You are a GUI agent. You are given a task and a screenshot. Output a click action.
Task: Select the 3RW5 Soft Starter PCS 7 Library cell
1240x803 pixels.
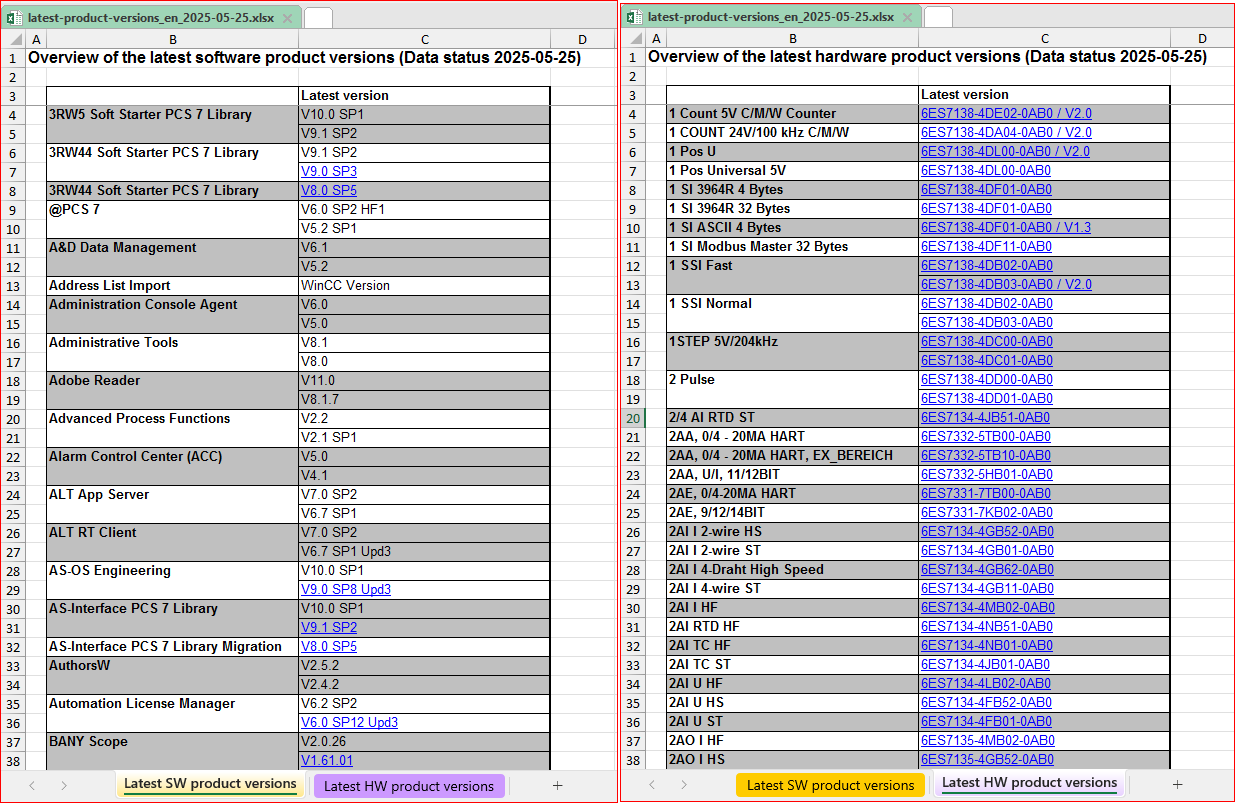(172, 123)
